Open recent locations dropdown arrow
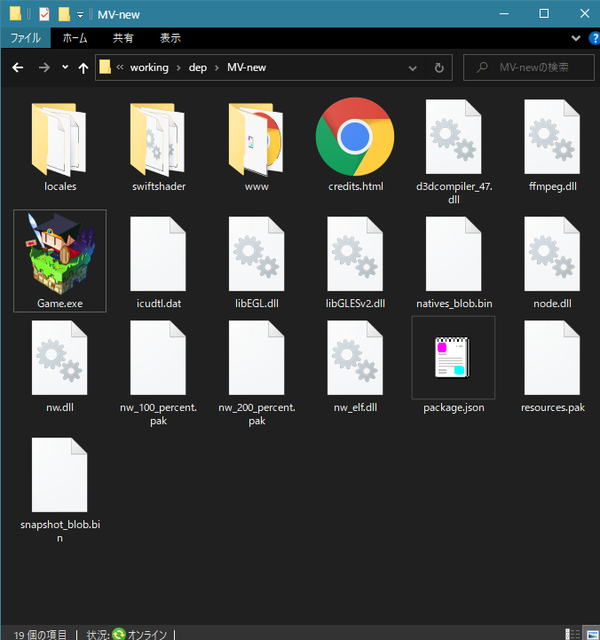The width and height of the screenshot is (600, 640). (x=65, y=67)
